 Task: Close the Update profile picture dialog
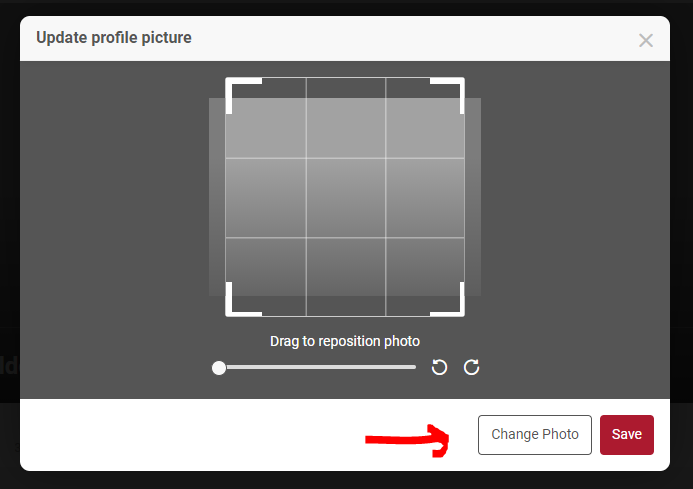[646, 40]
